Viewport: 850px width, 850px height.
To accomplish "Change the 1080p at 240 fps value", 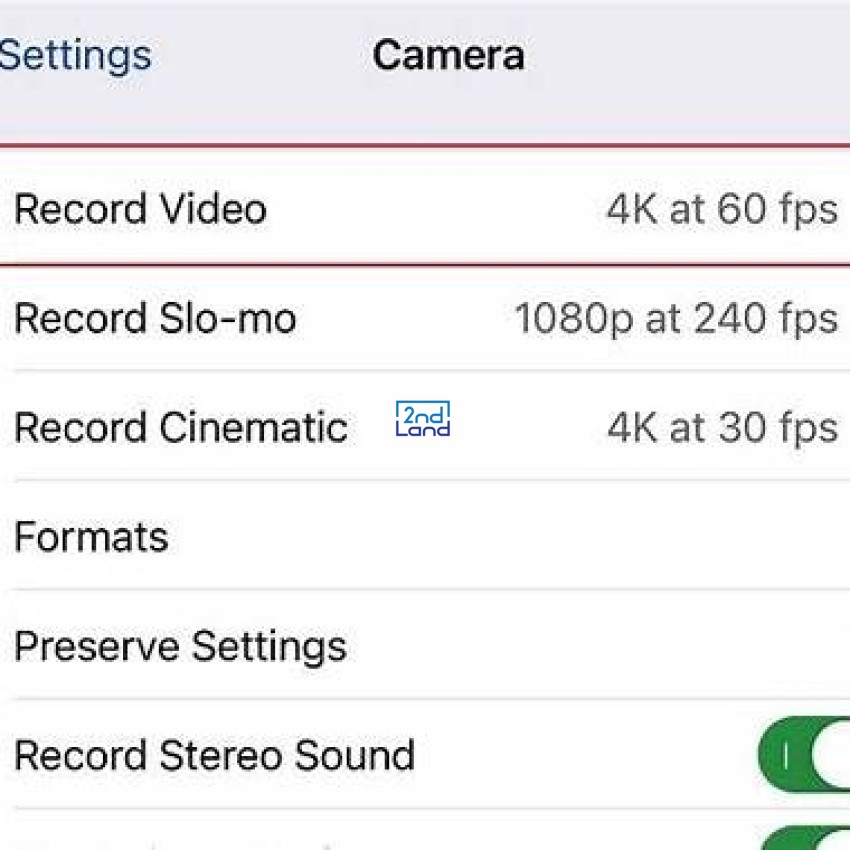I will (x=676, y=318).
